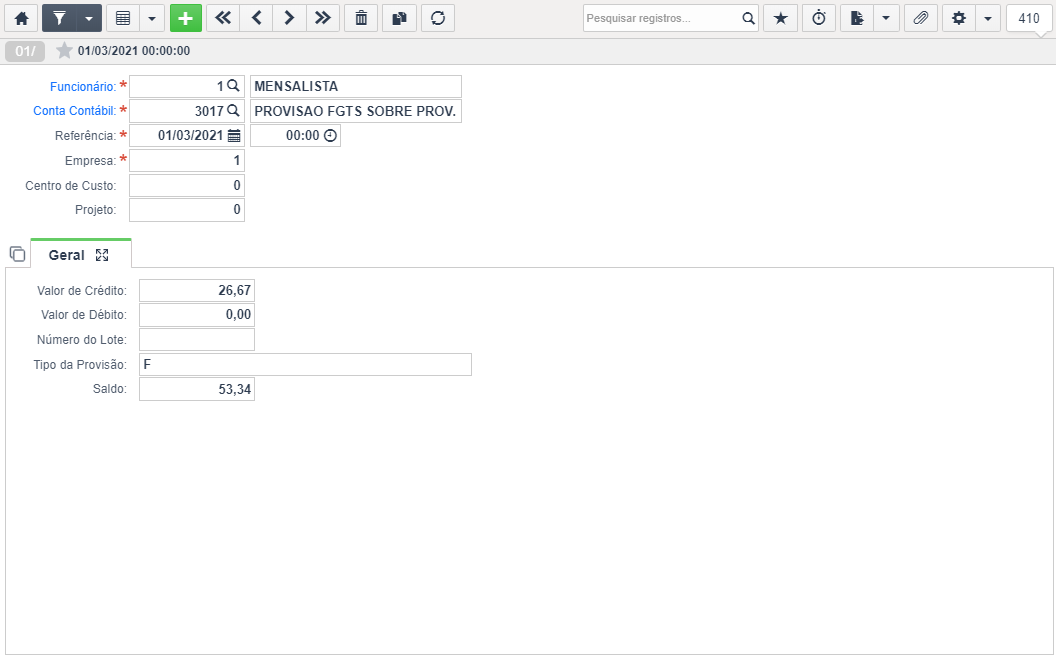1056x657 pixels.
Task: Click the copy tabs icon beside Geral
Action: click(18, 254)
